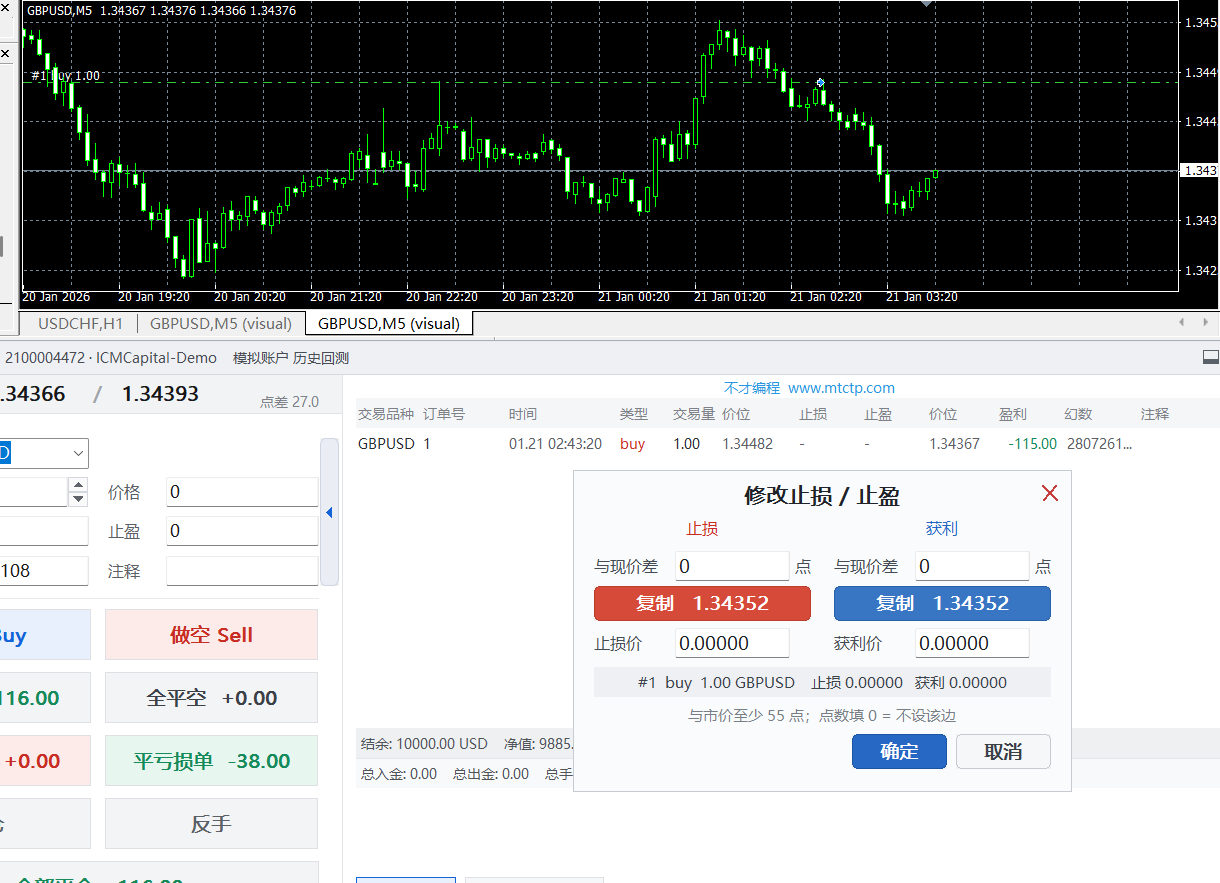Click the open price 1.34482 cell
The width and height of the screenshot is (1220, 883).
[748, 444]
